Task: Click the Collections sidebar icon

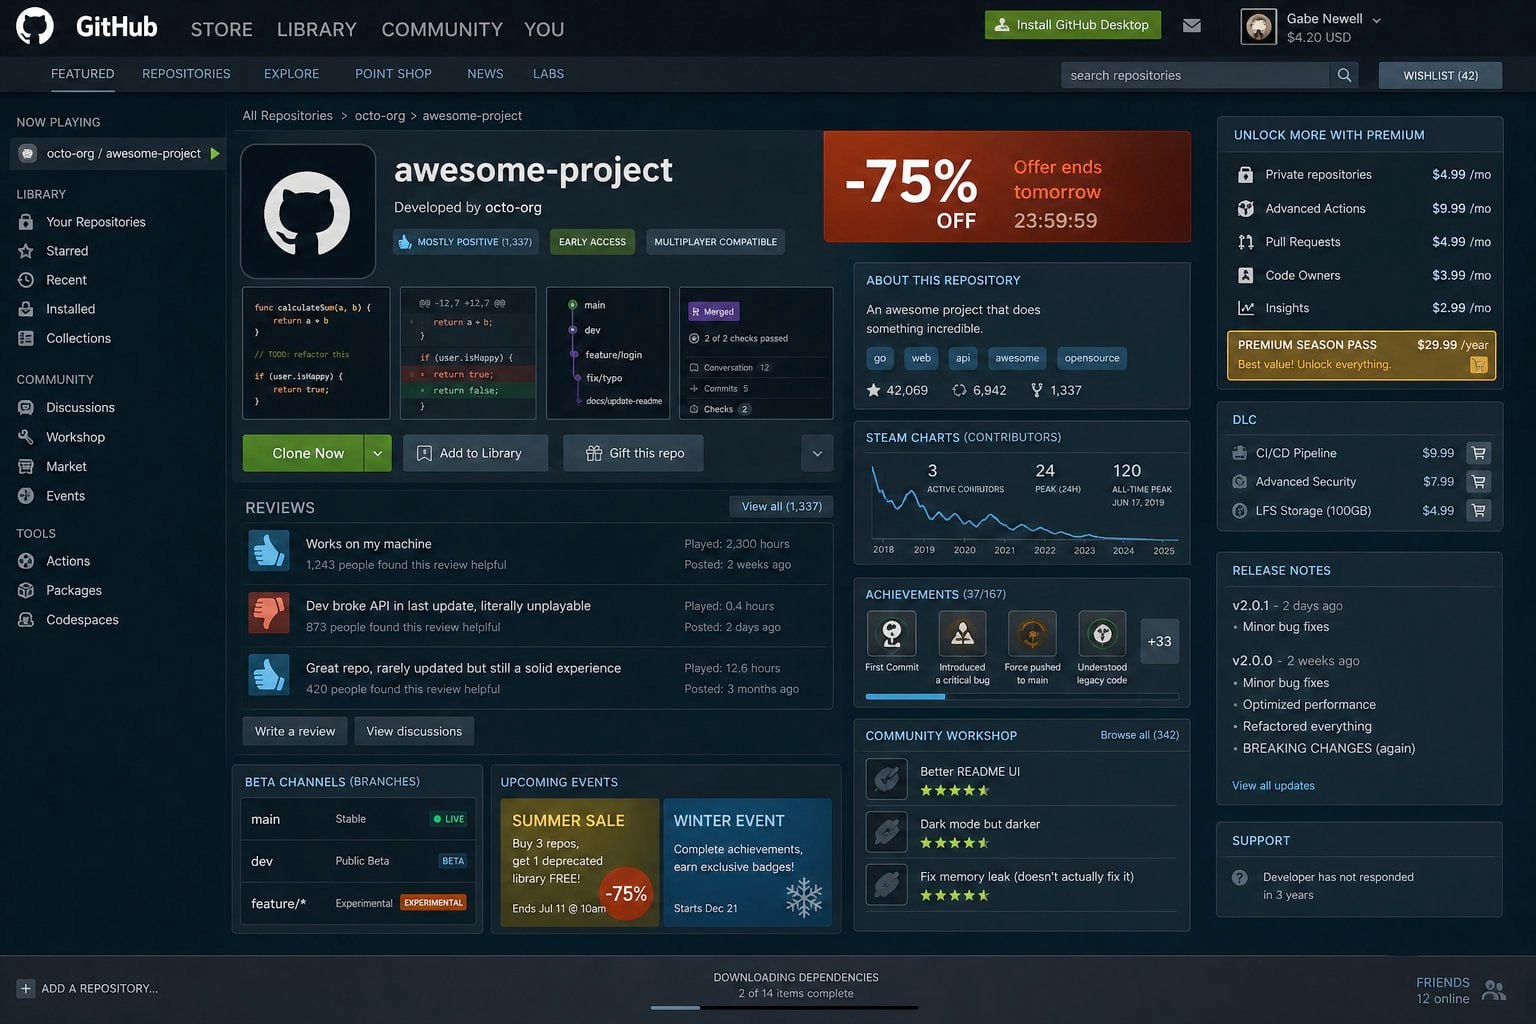Action: (x=26, y=338)
